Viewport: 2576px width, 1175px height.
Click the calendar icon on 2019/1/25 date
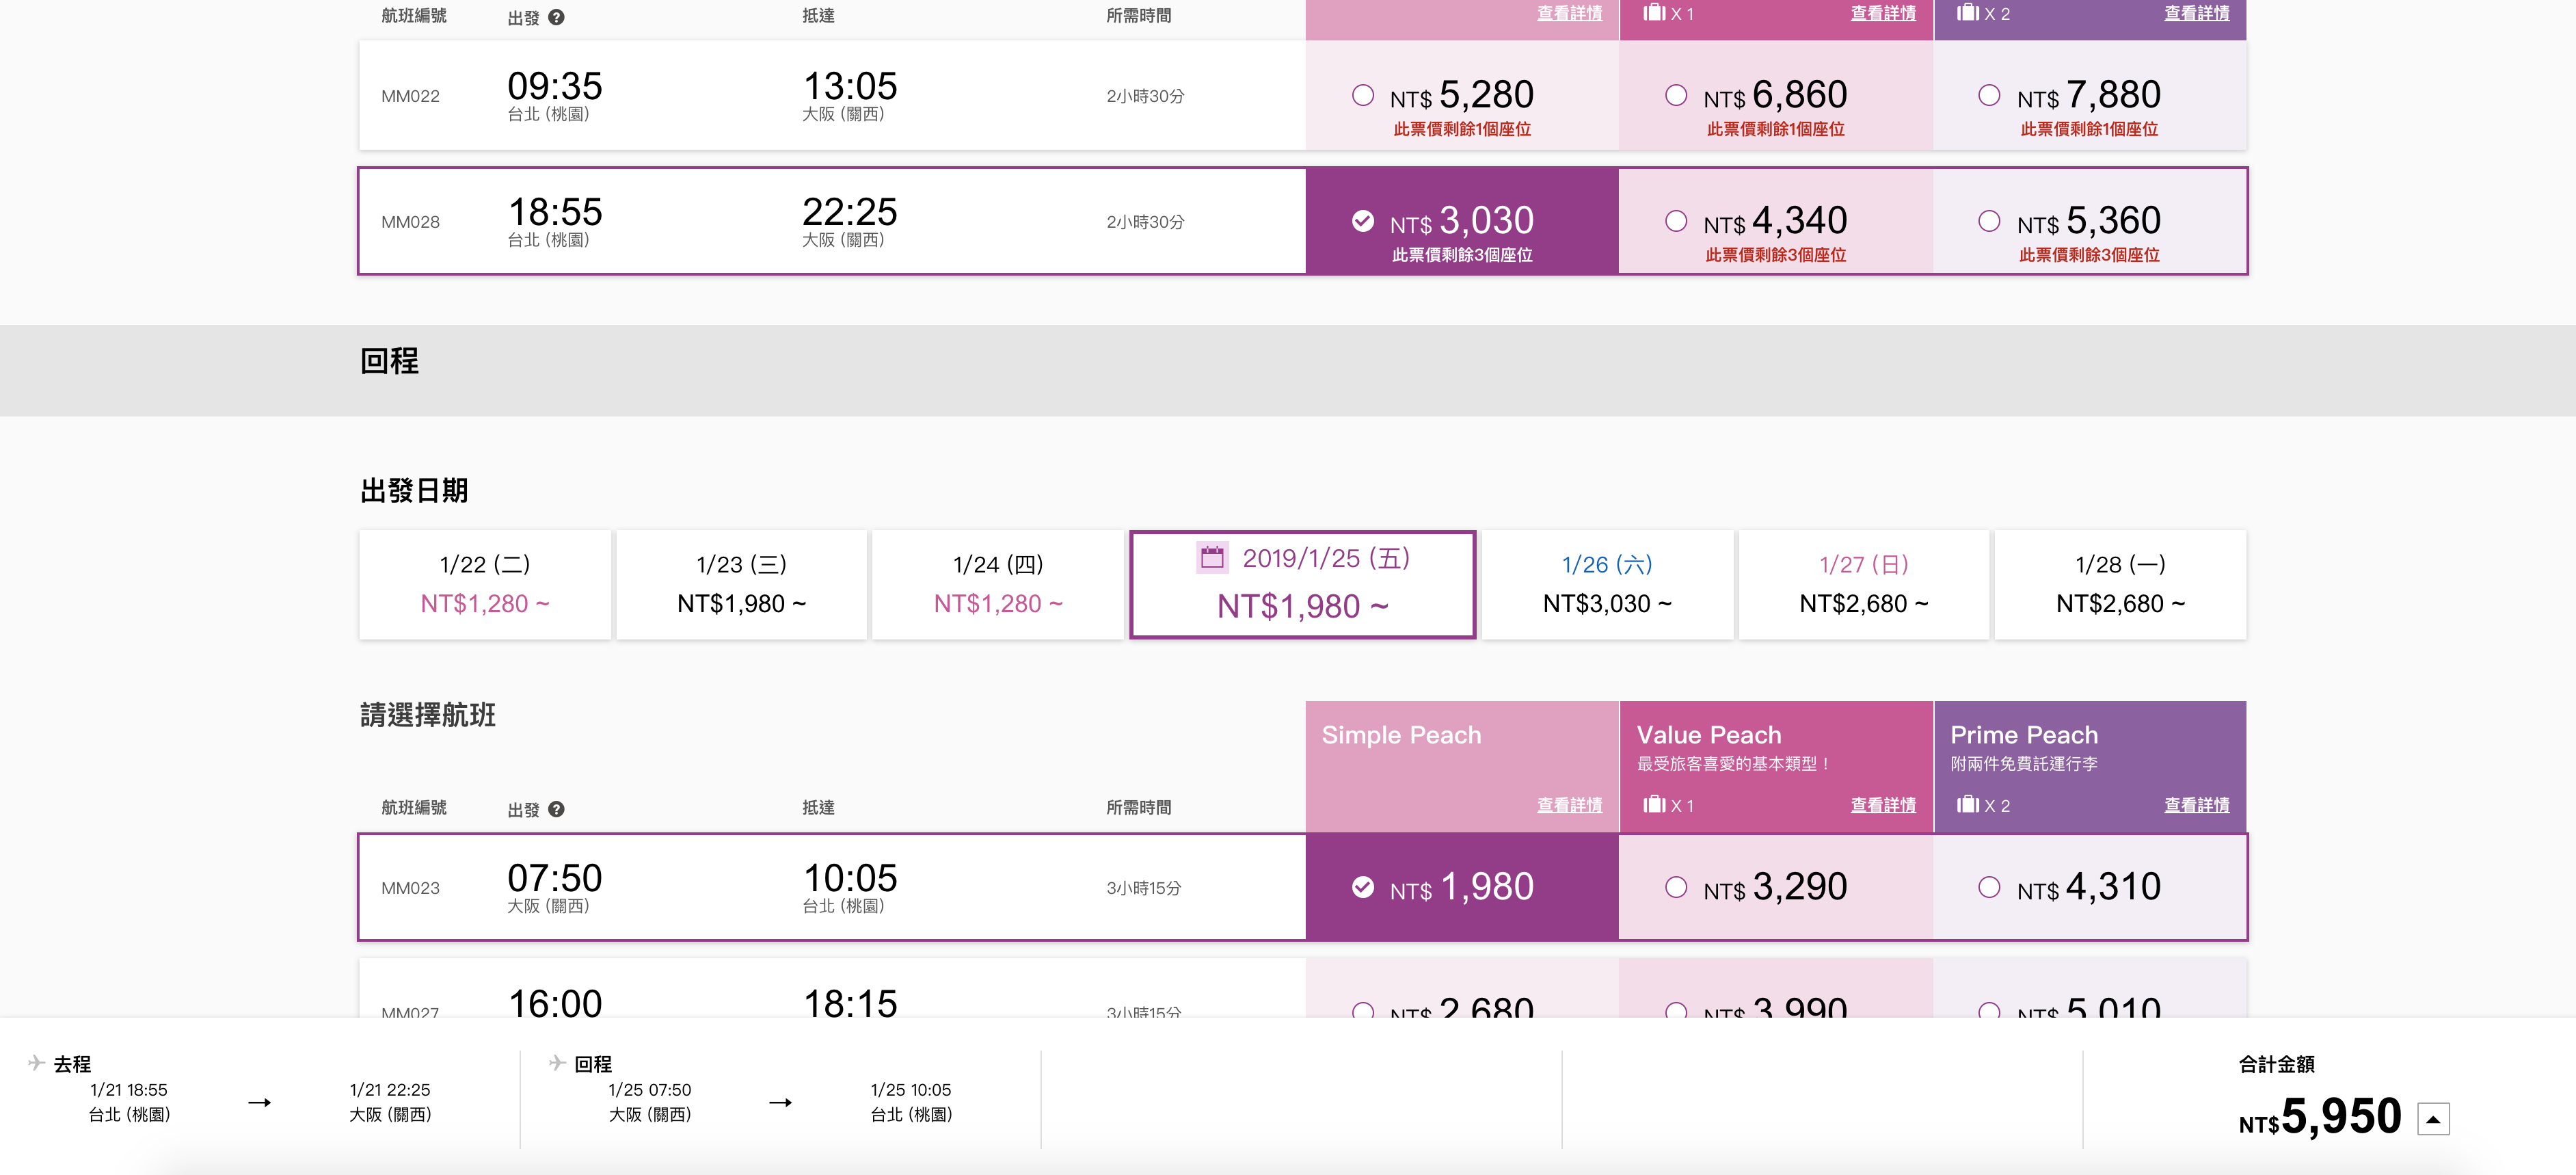coord(1212,557)
